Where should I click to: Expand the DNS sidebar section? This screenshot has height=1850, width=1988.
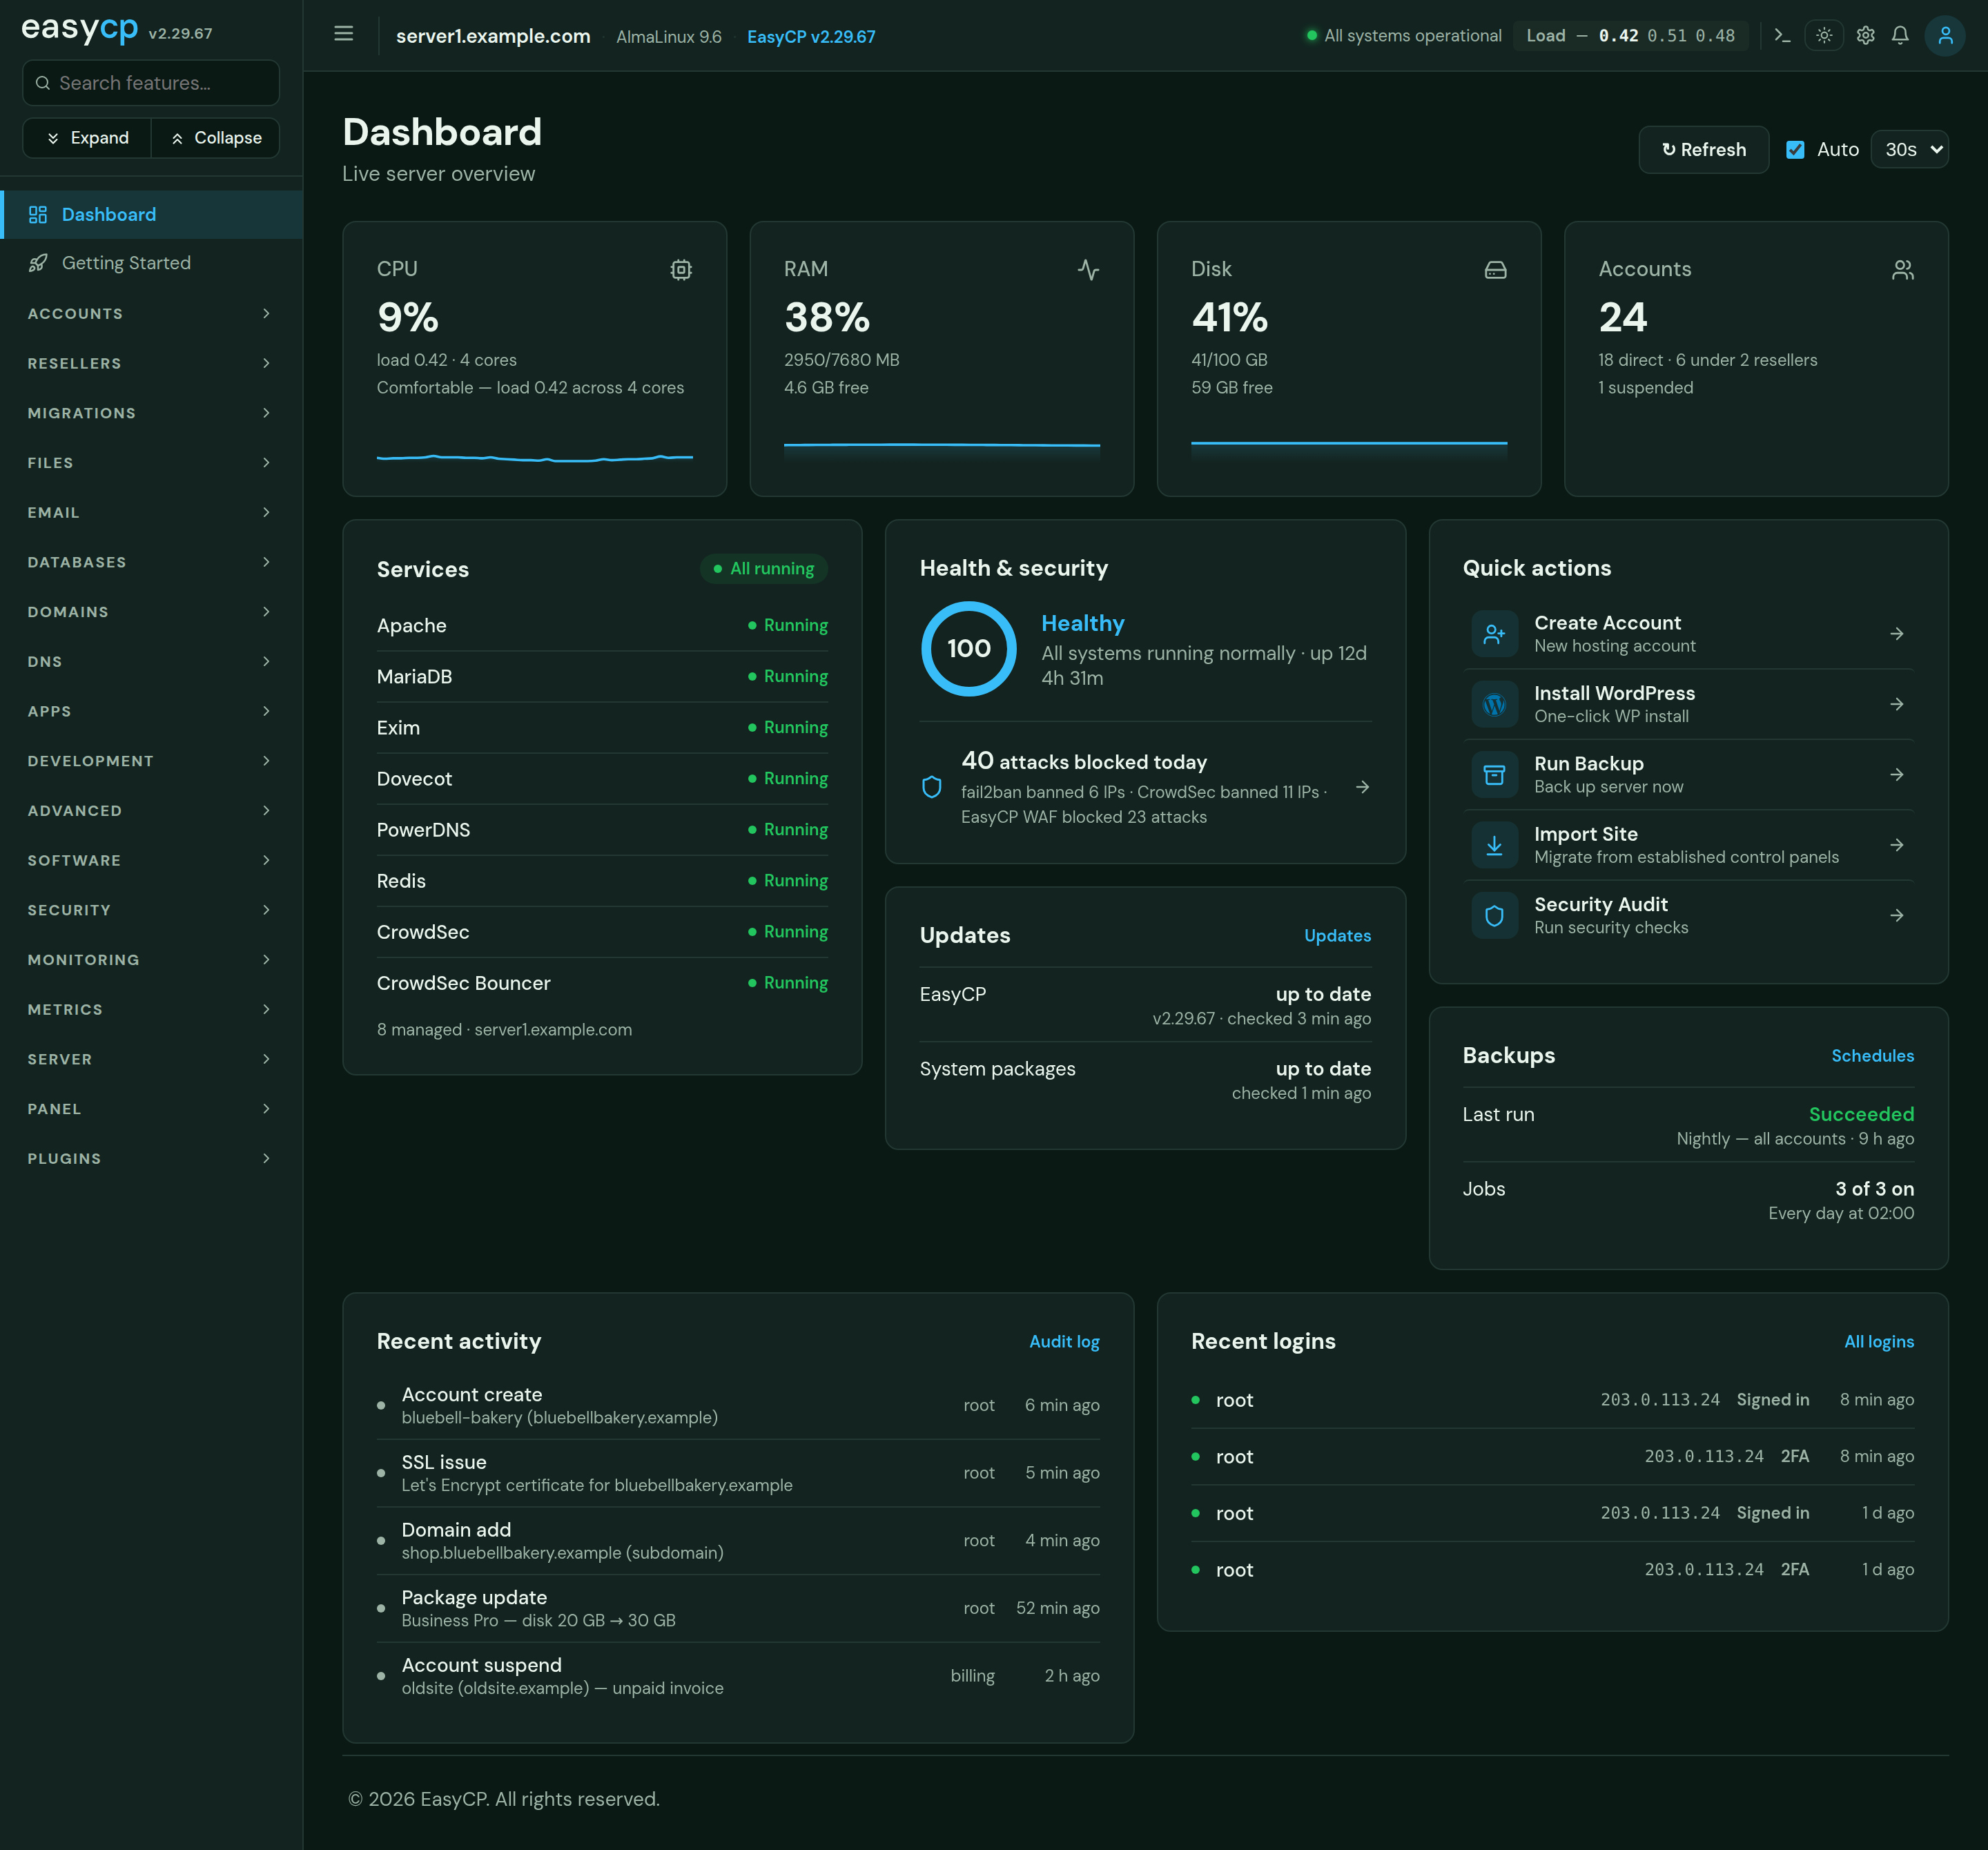151,661
